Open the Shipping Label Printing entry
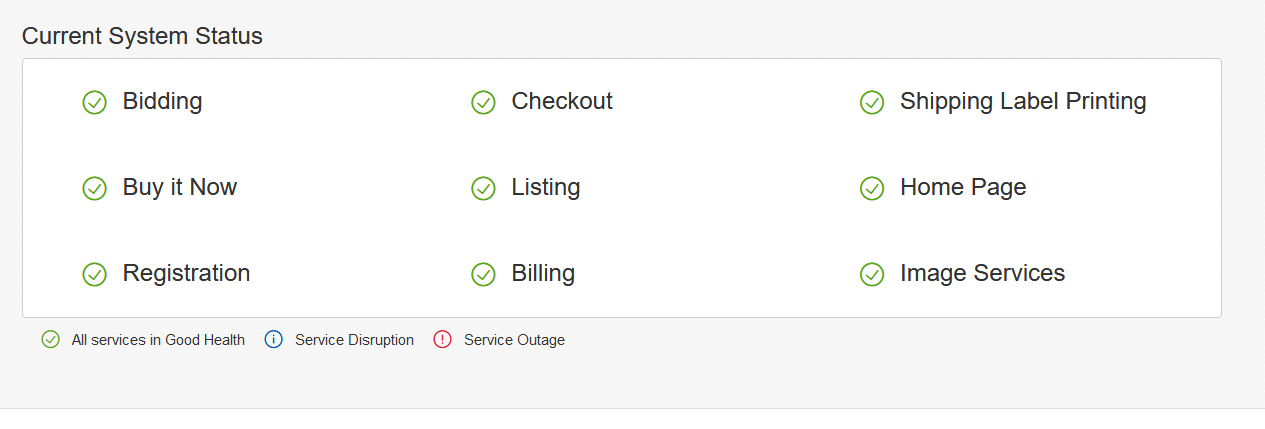The width and height of the screenshot is (1265, 429). (1023, 101)
